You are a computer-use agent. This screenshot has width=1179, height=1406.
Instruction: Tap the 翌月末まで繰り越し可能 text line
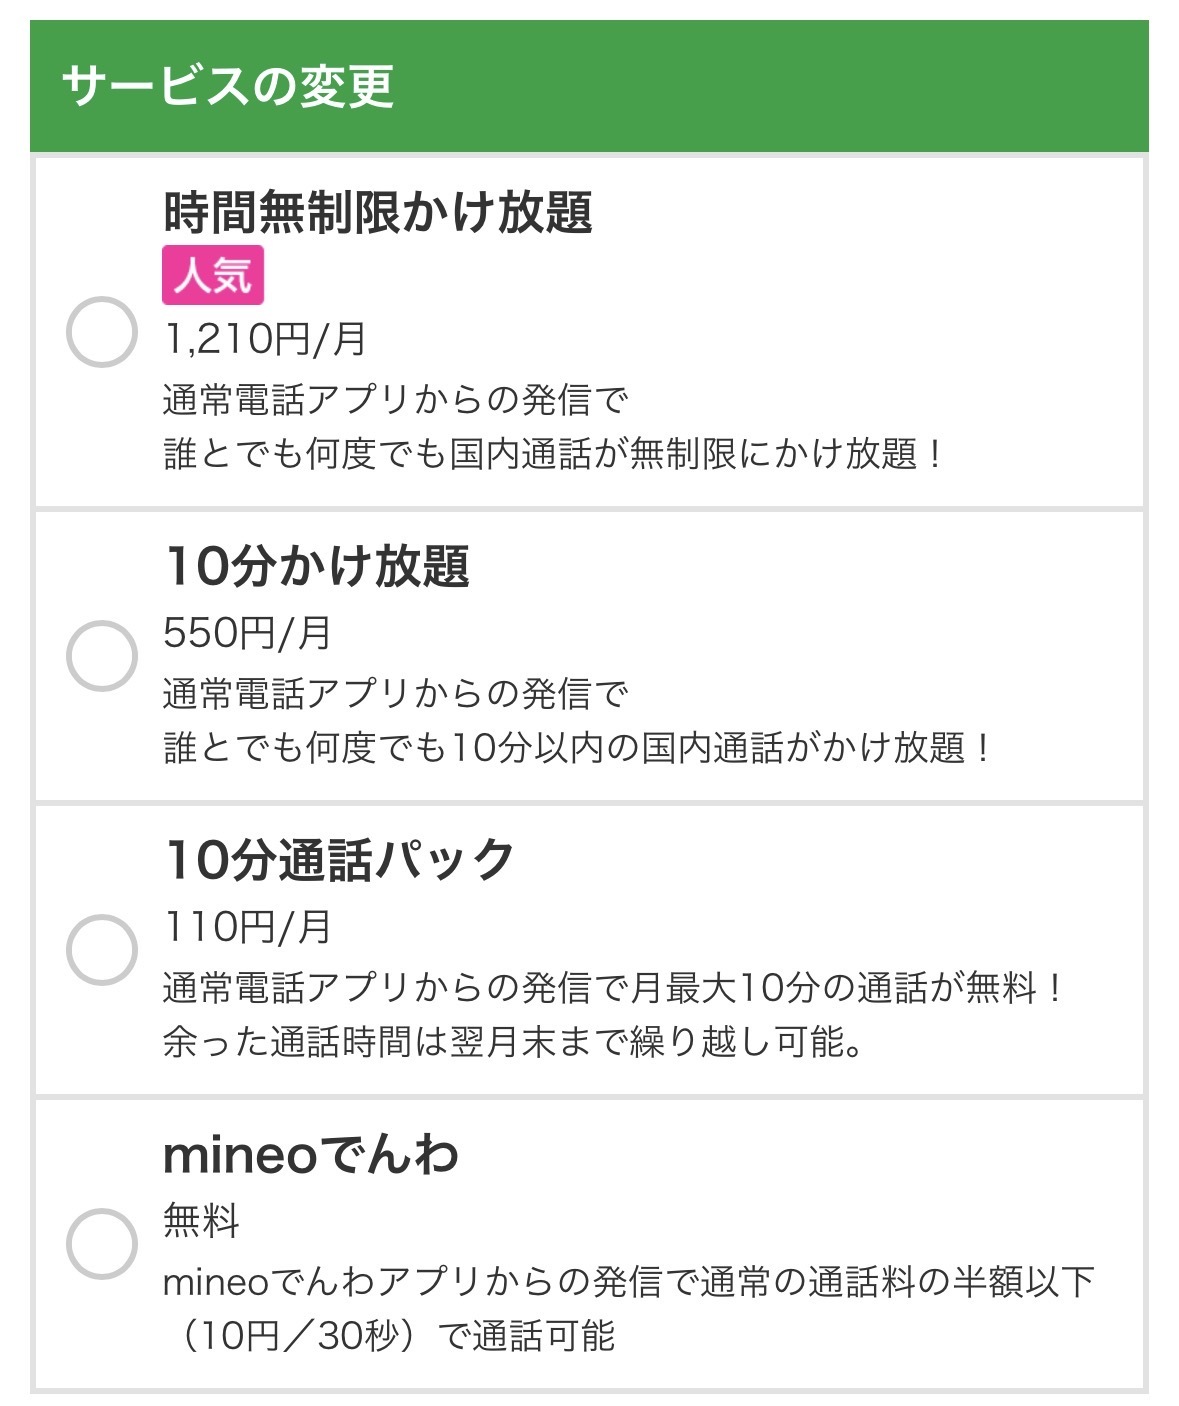coord(513,1042)
